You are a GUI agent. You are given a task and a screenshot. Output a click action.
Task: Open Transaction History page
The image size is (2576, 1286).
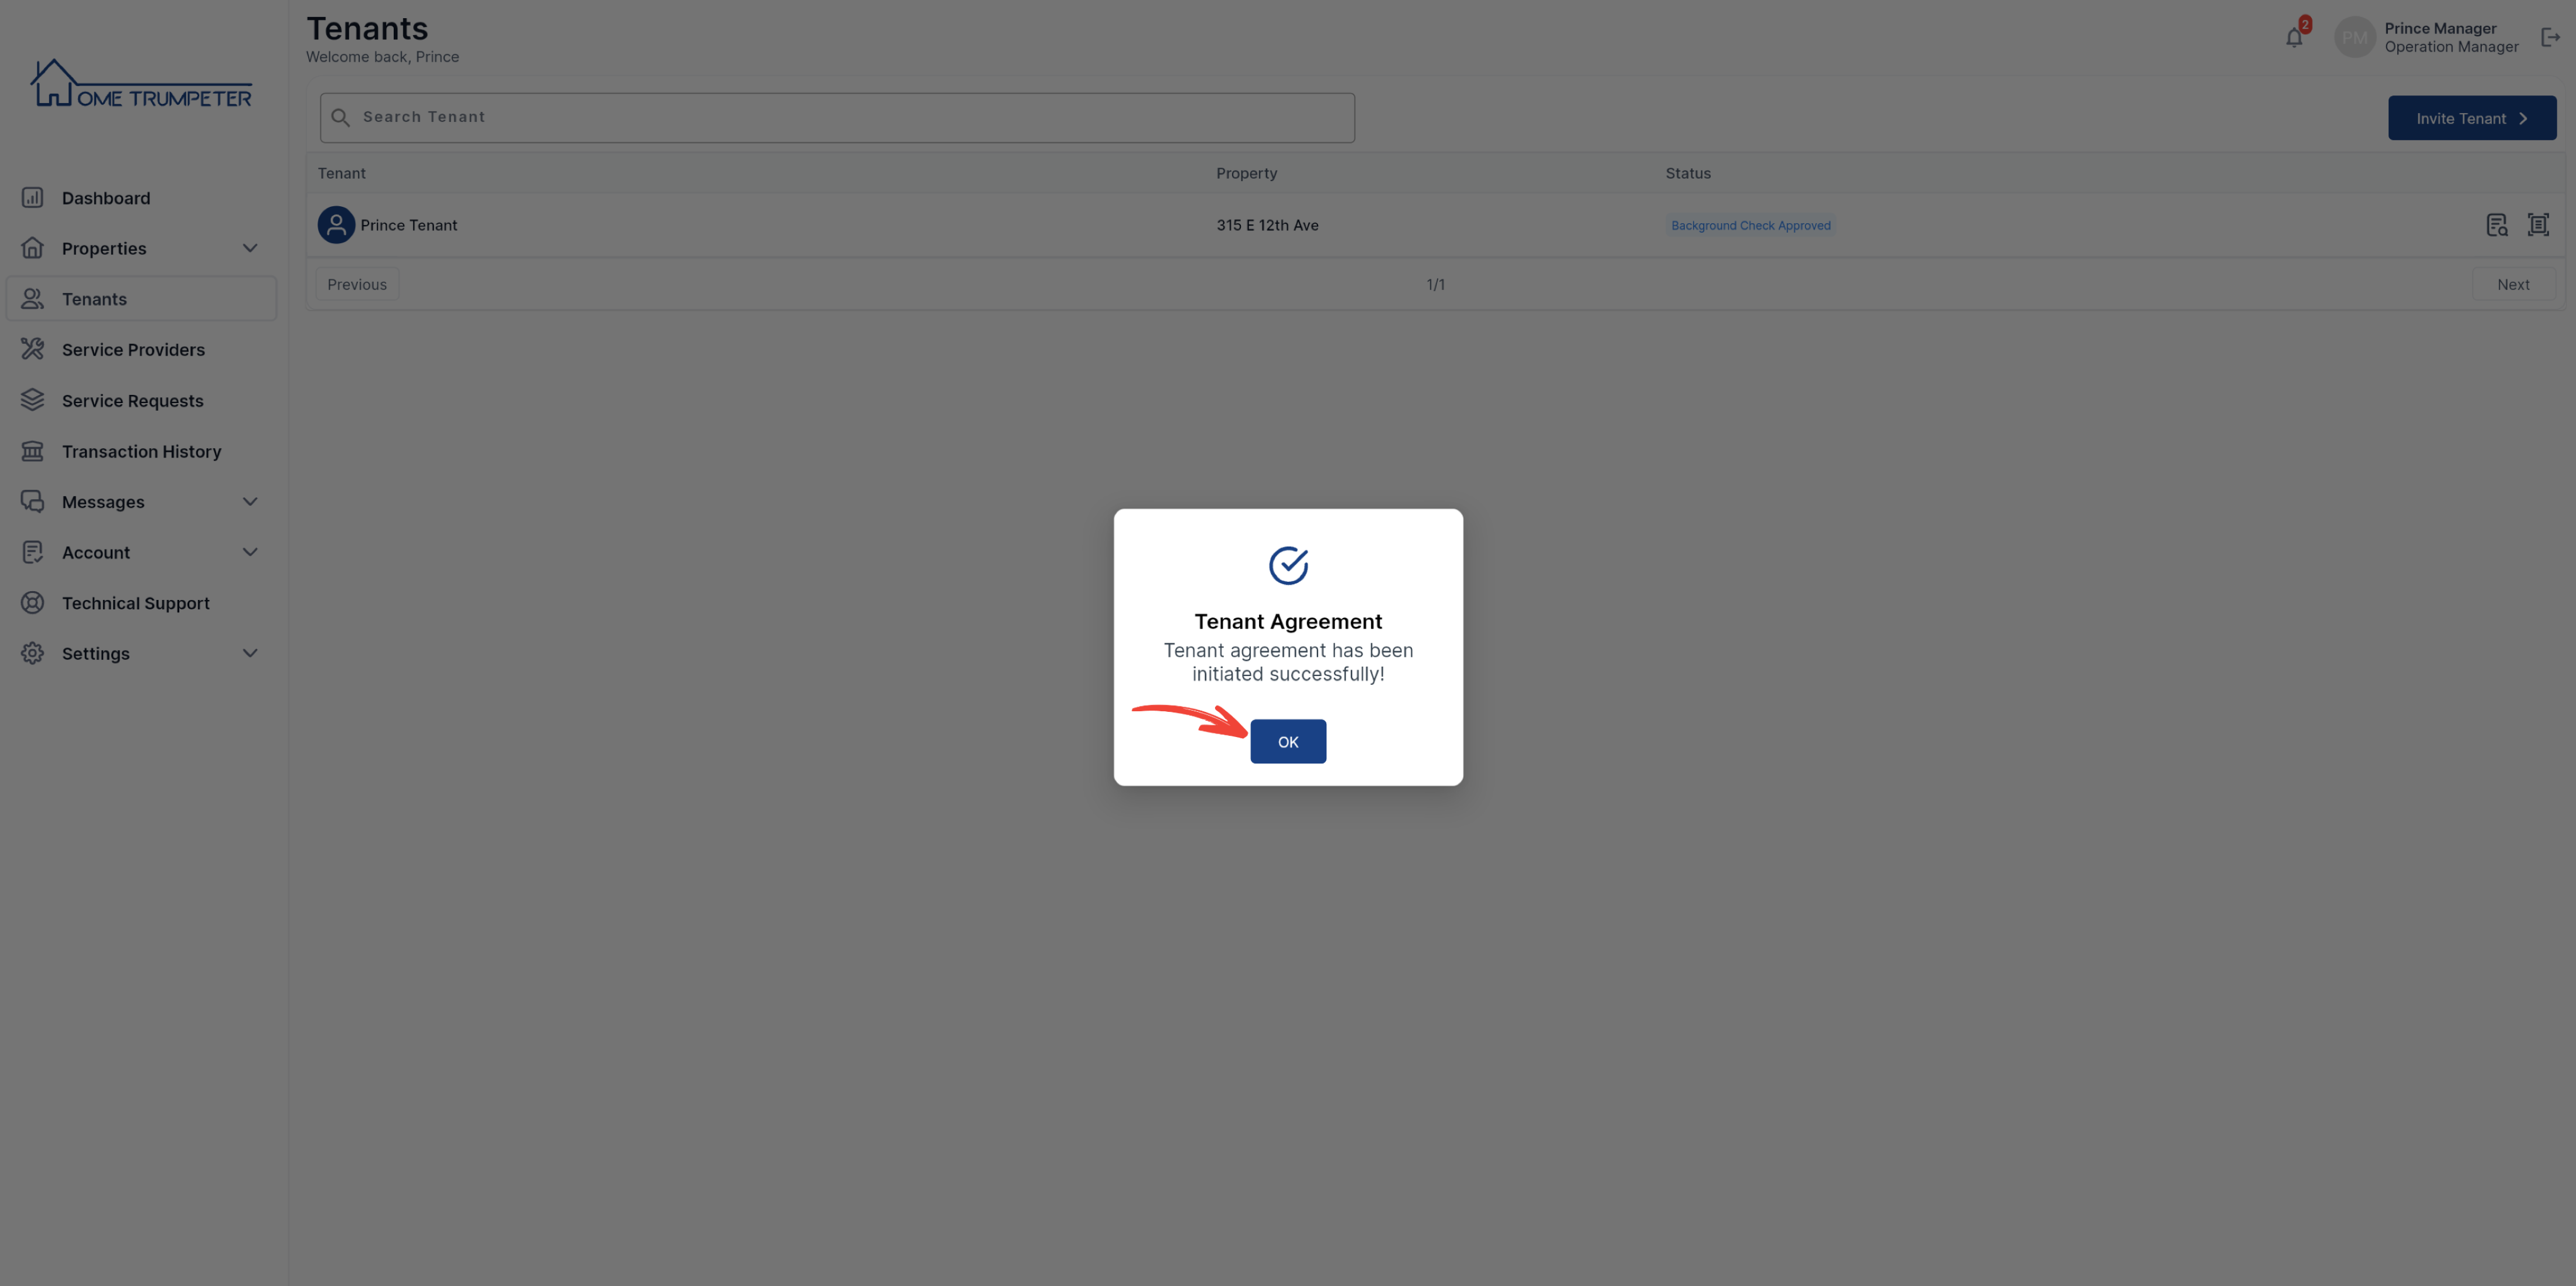point(141,451)
